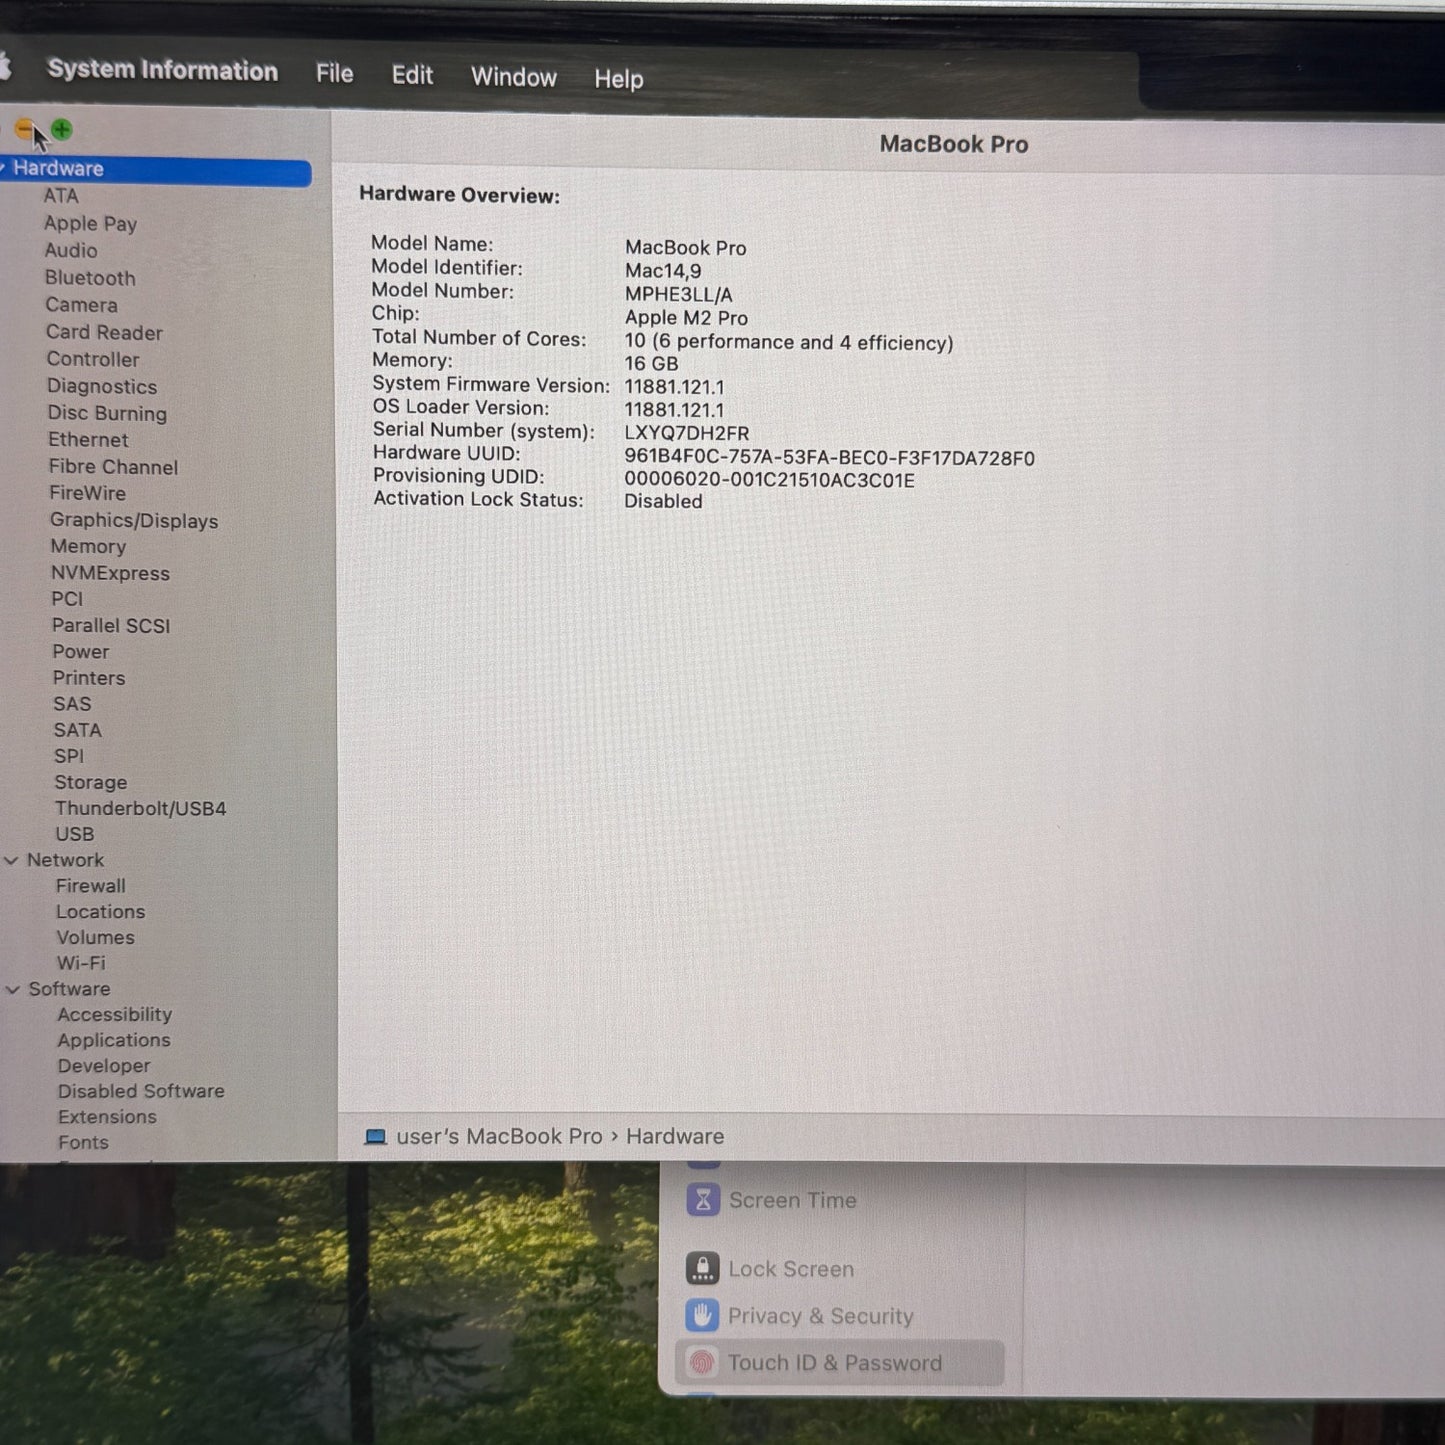Image resolution: width=1445 pixels, height=1445 pixels.
Task: Select Thunderbolt/USB4 in the sidebar
Action: click(140, 808)
